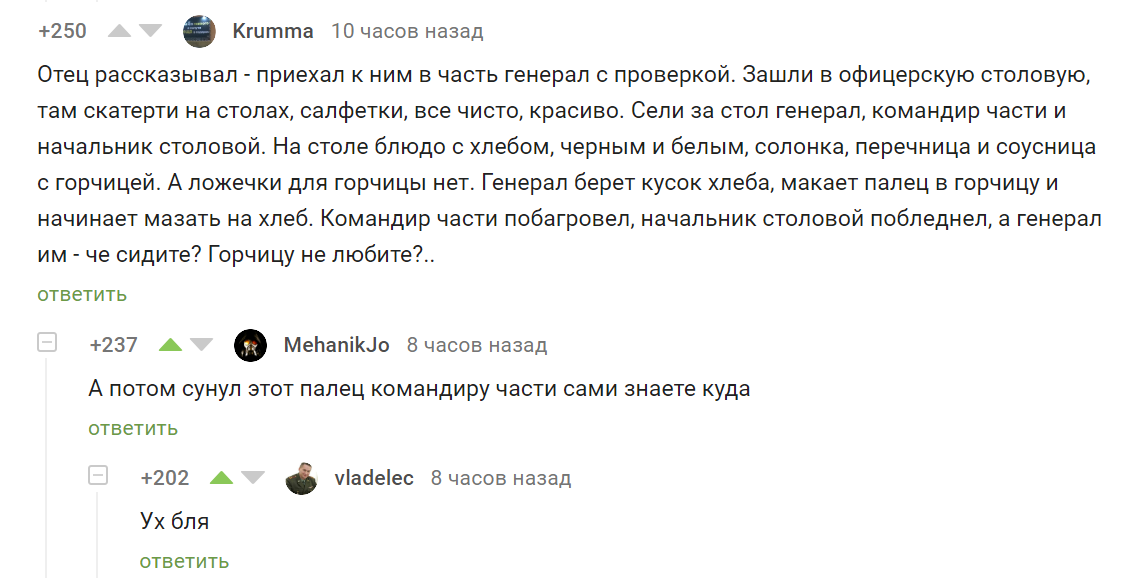Collapse vladelec's comment branch
Image resolution: width=1144 pixels, height=578 pixels.
pos(98,476)
